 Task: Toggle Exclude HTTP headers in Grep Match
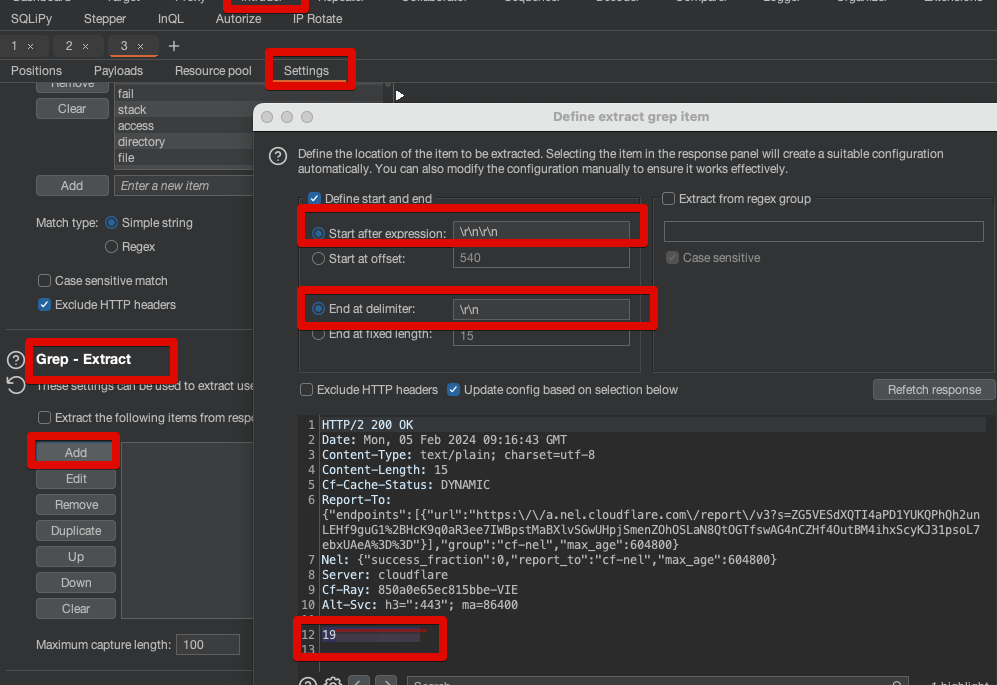pos(45,305)
